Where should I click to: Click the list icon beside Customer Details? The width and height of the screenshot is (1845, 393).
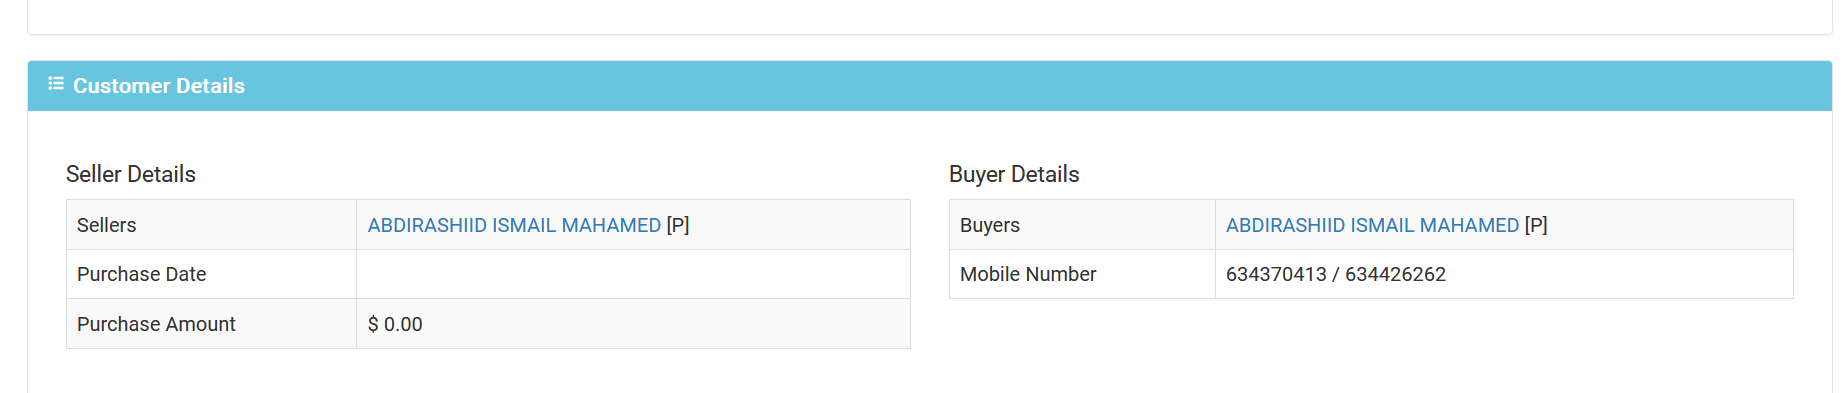click(56, 84)
